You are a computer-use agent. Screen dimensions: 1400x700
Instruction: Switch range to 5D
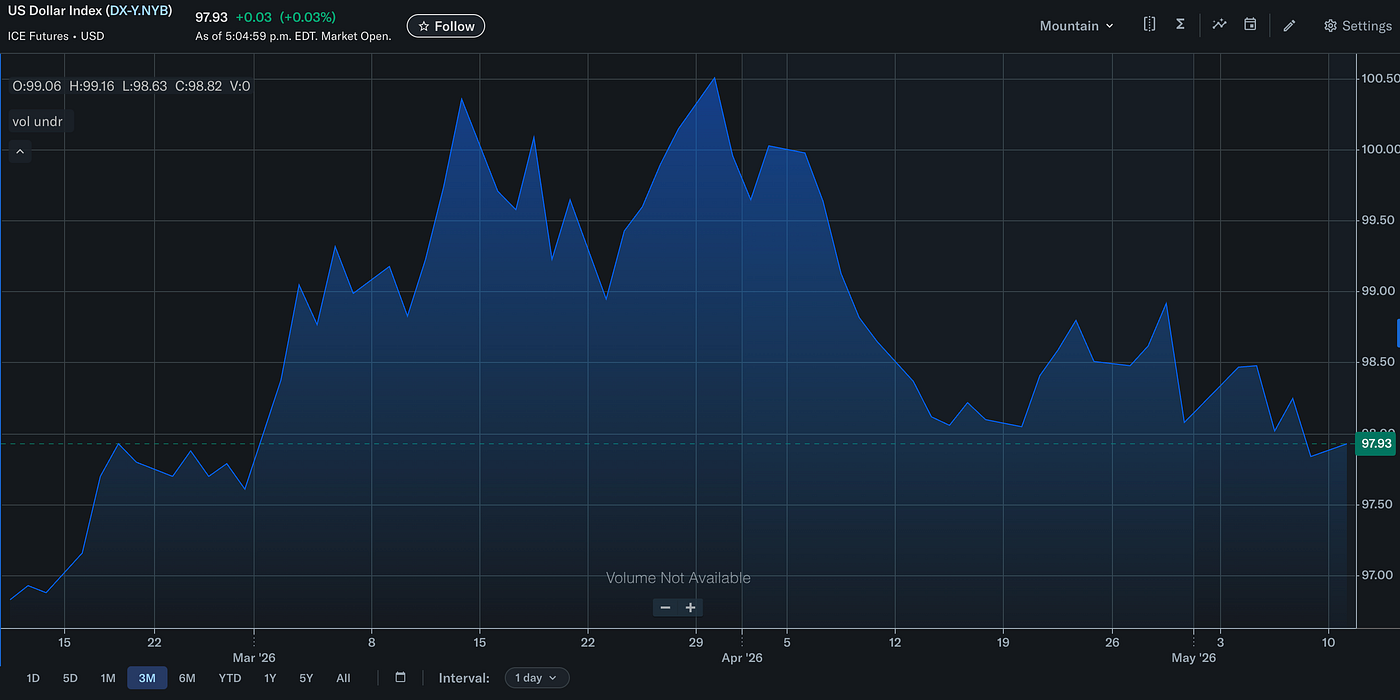click(x=70, y=678)
